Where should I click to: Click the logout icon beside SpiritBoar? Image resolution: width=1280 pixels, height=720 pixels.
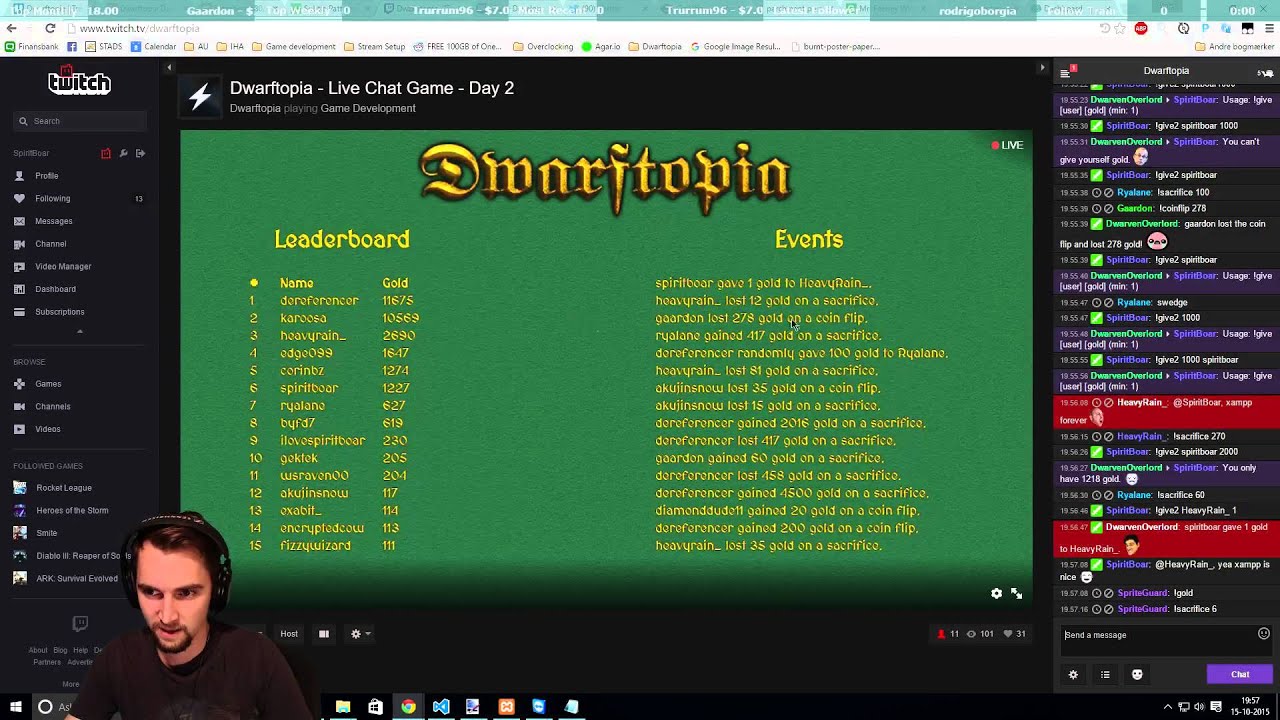pos(140,153)
